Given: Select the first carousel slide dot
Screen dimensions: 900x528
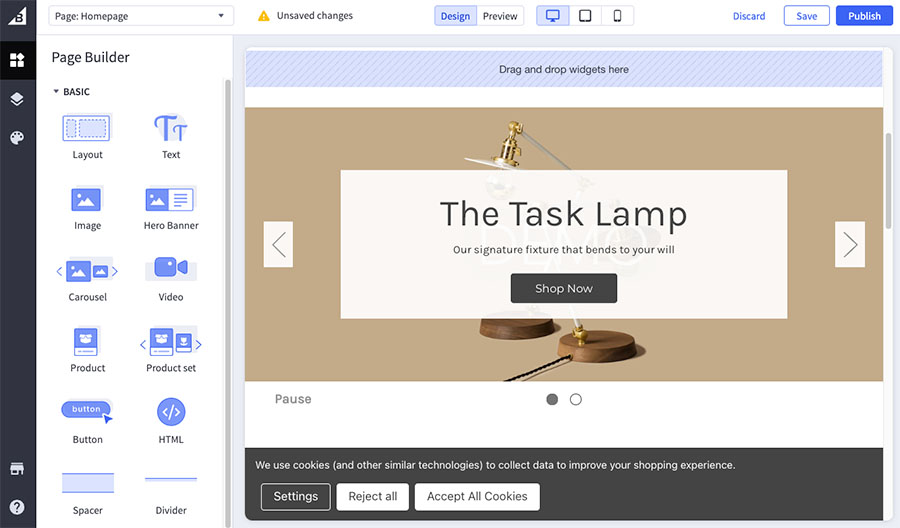Looking at the screenshot, I should [552, 399].
